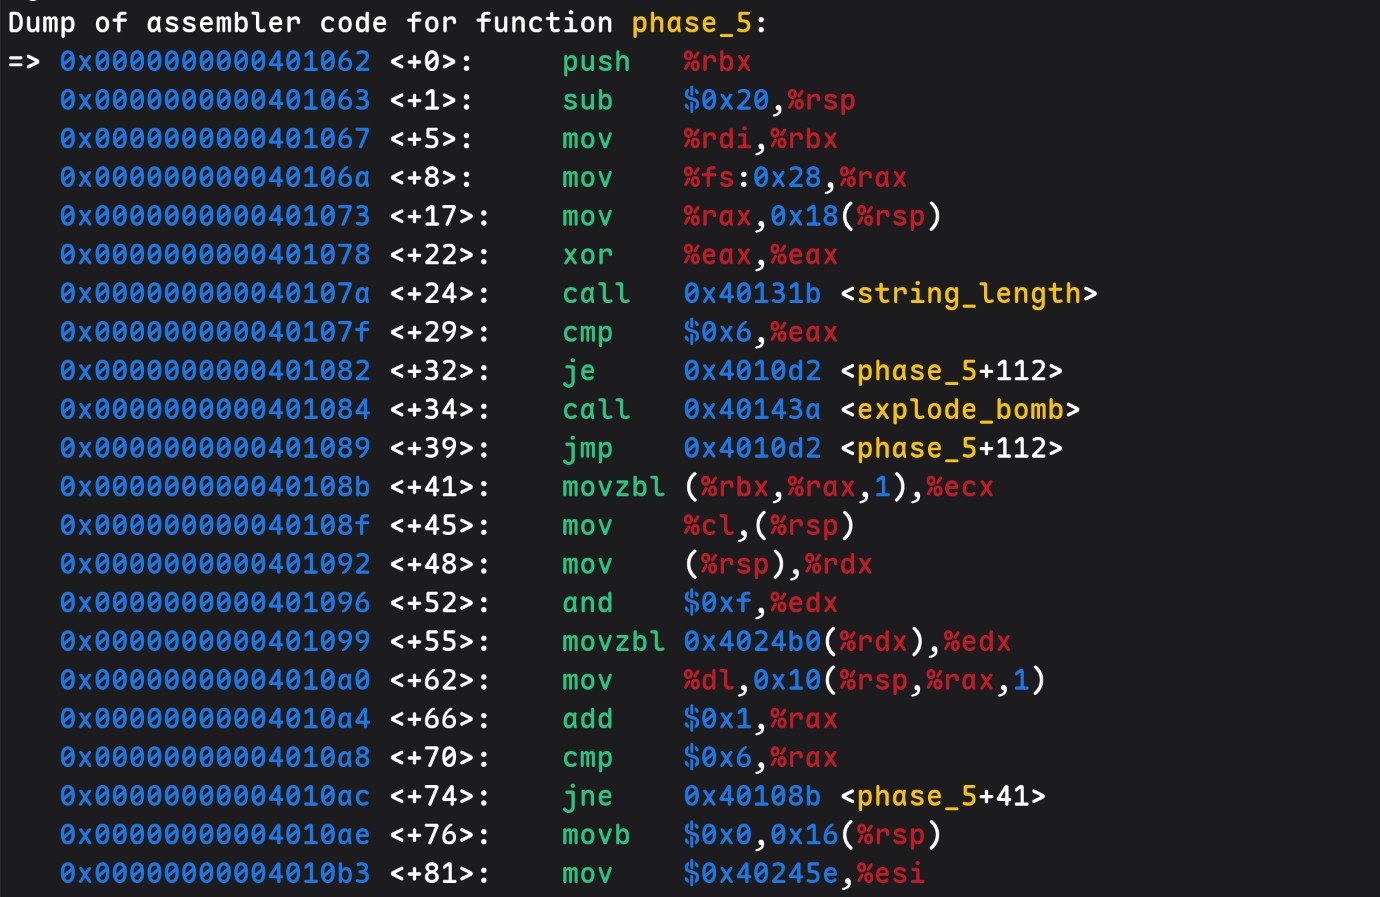
Task: Click the %fs:0x28,%rax operand
Action: click(x=795, y=178)
